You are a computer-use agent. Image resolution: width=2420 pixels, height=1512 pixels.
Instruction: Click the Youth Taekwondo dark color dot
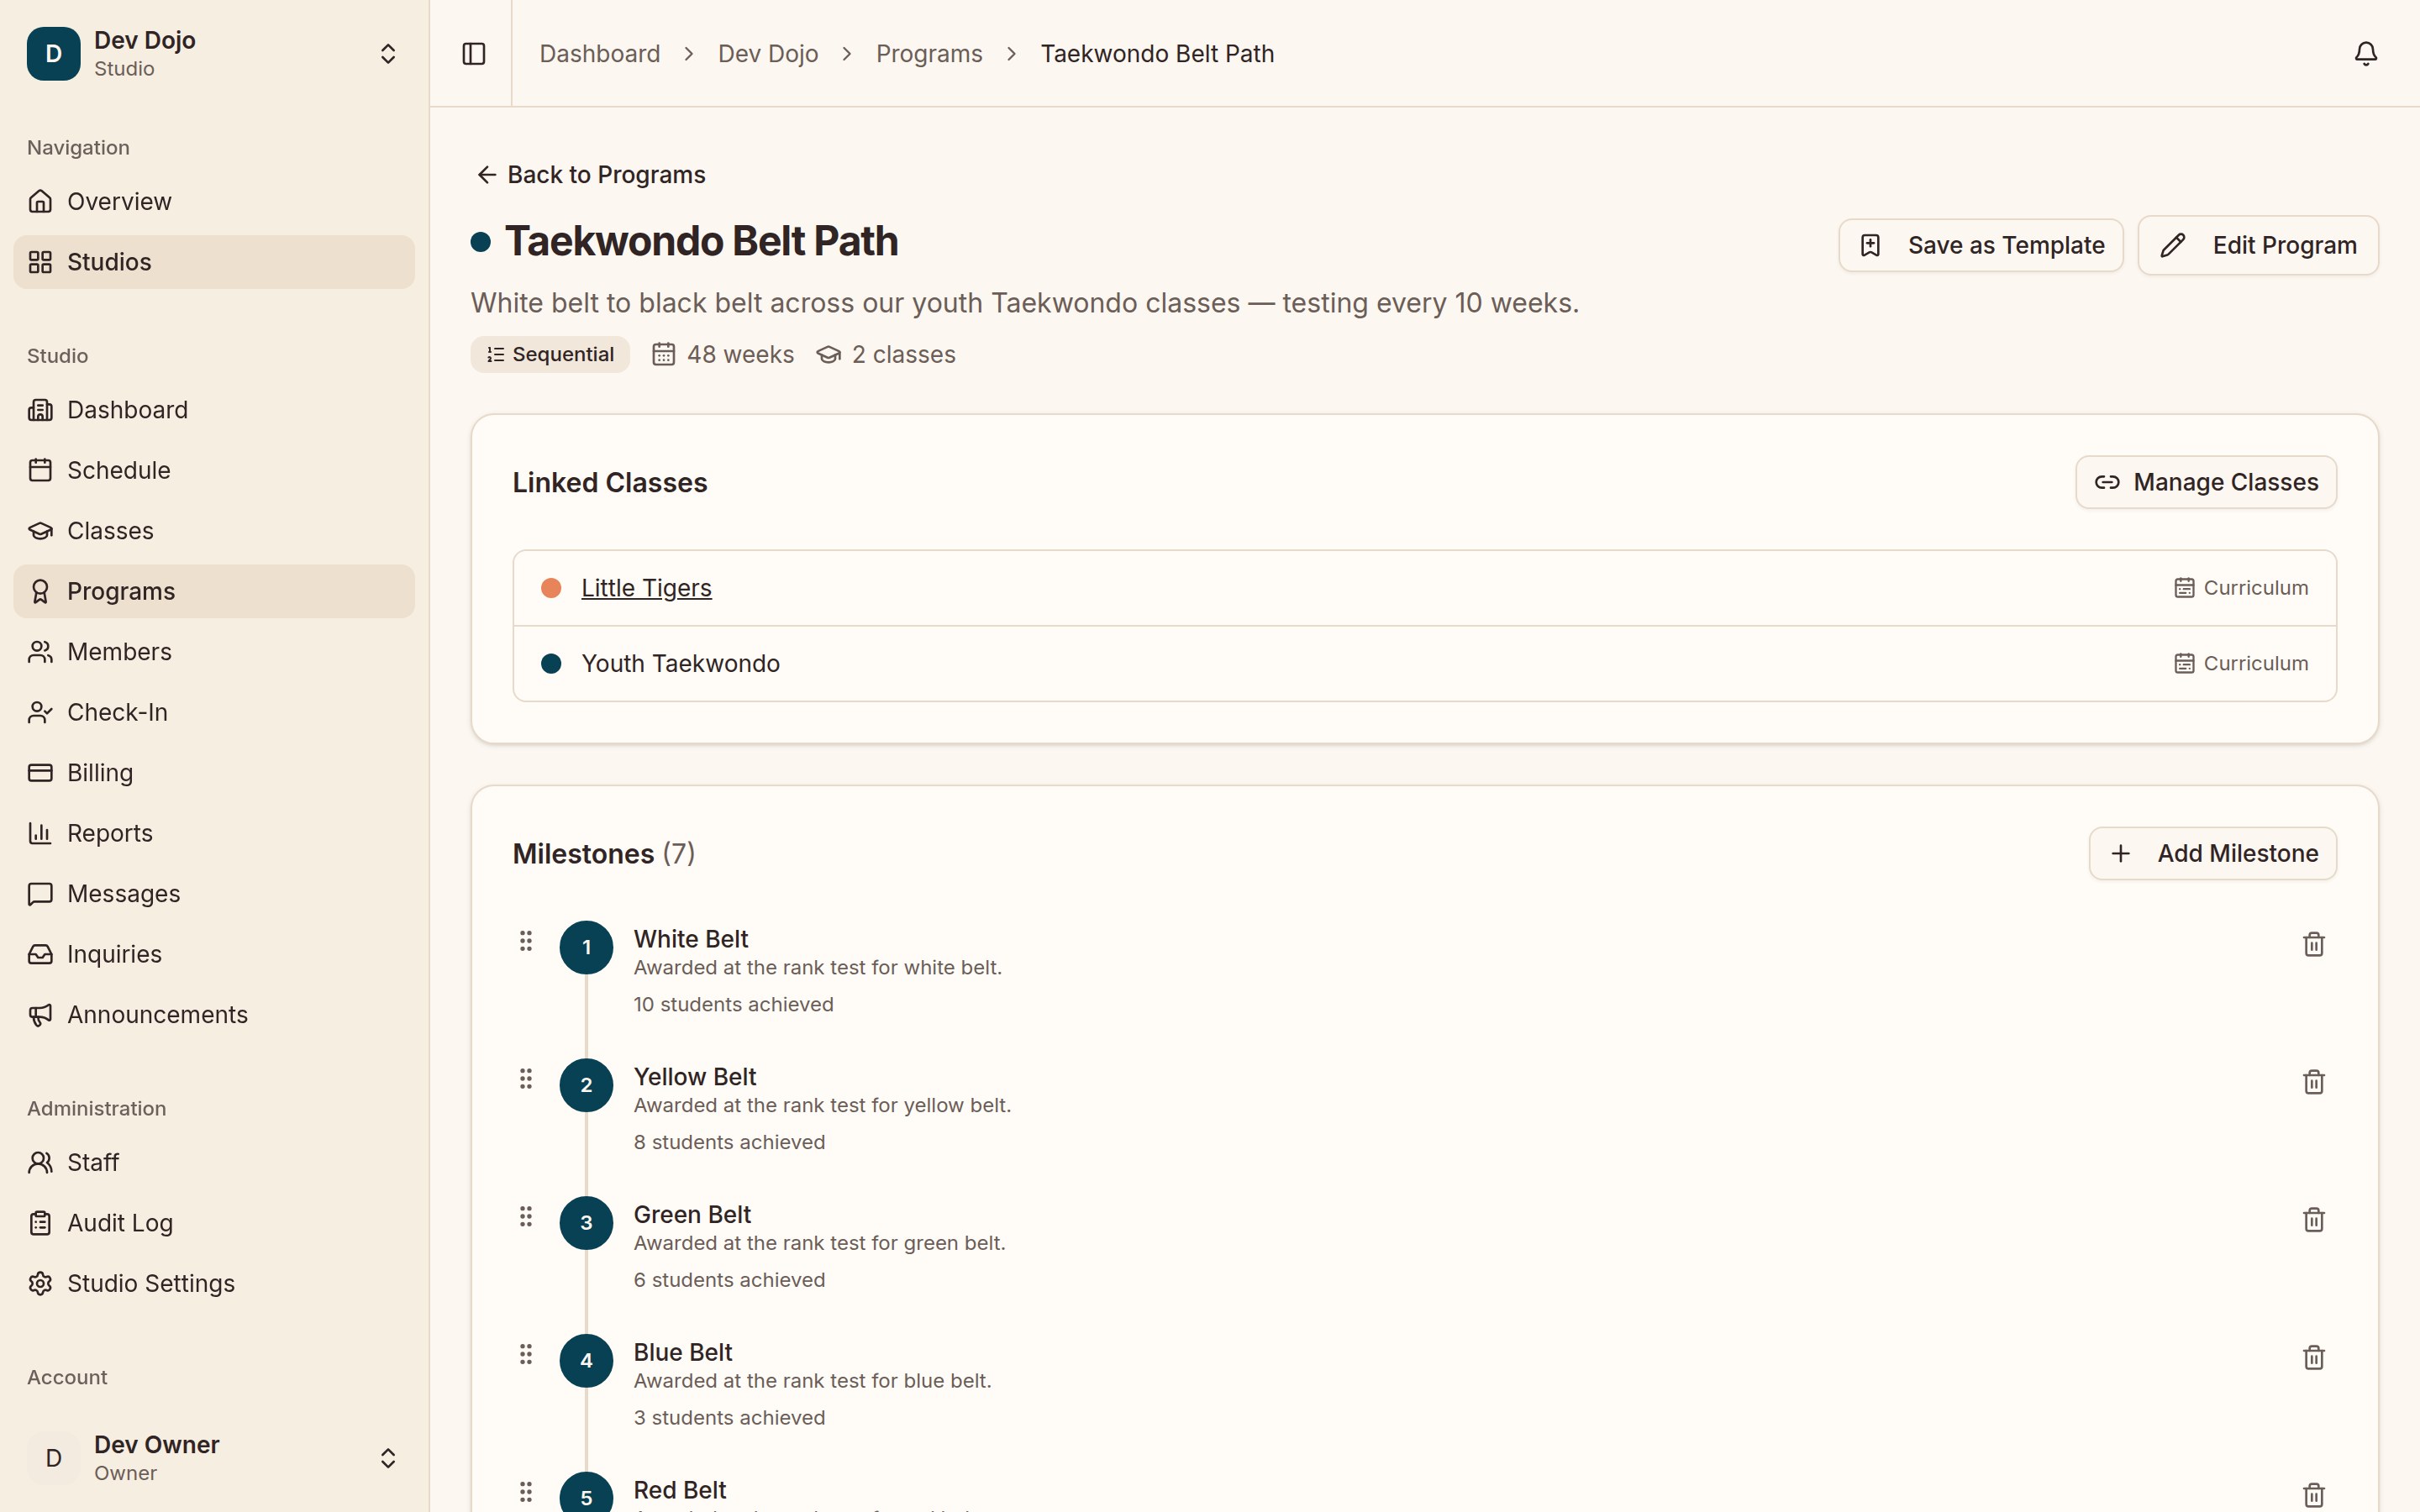551,664
